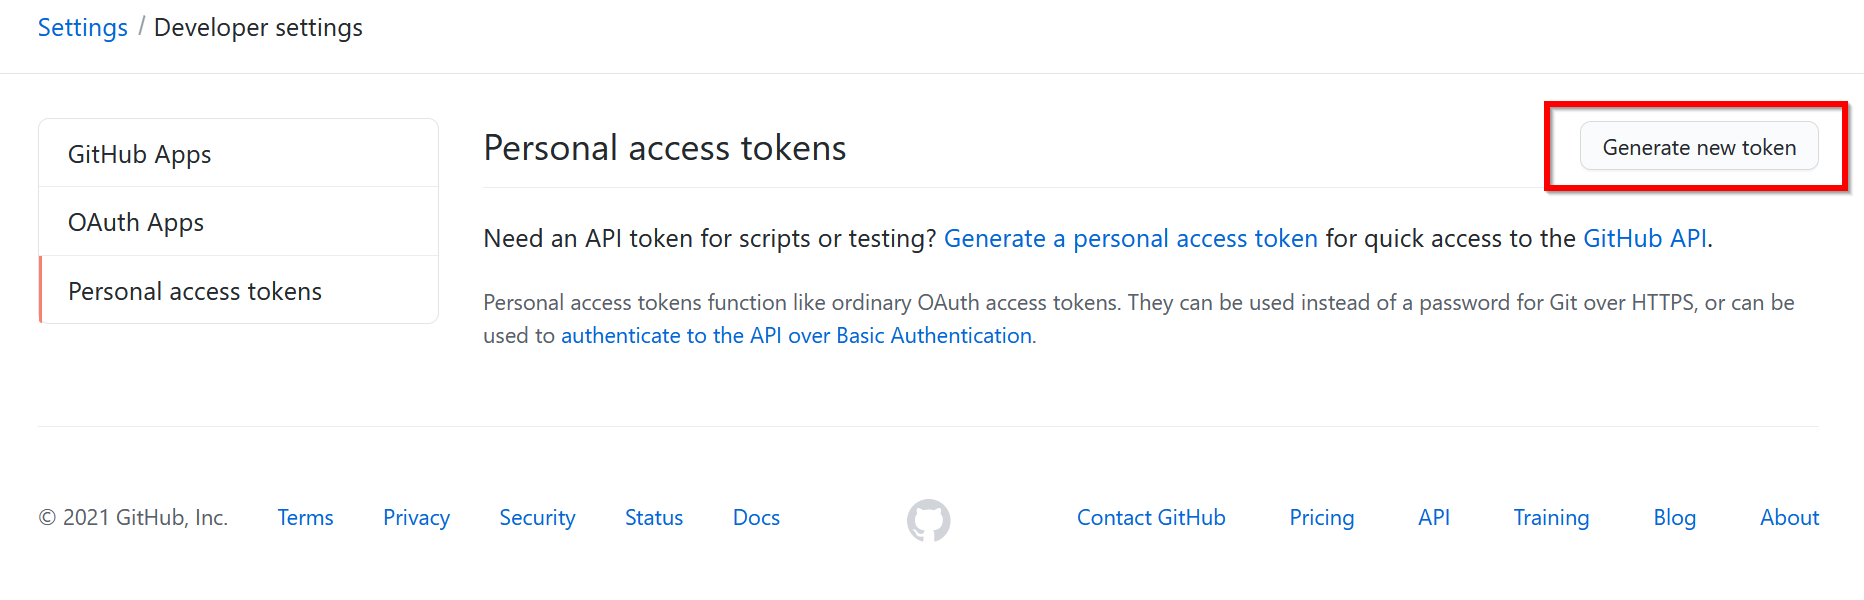Image resolution: width=1864 pixels, height=600 pixels.
Task: Go to the Training footer link
Action: 1551,518
